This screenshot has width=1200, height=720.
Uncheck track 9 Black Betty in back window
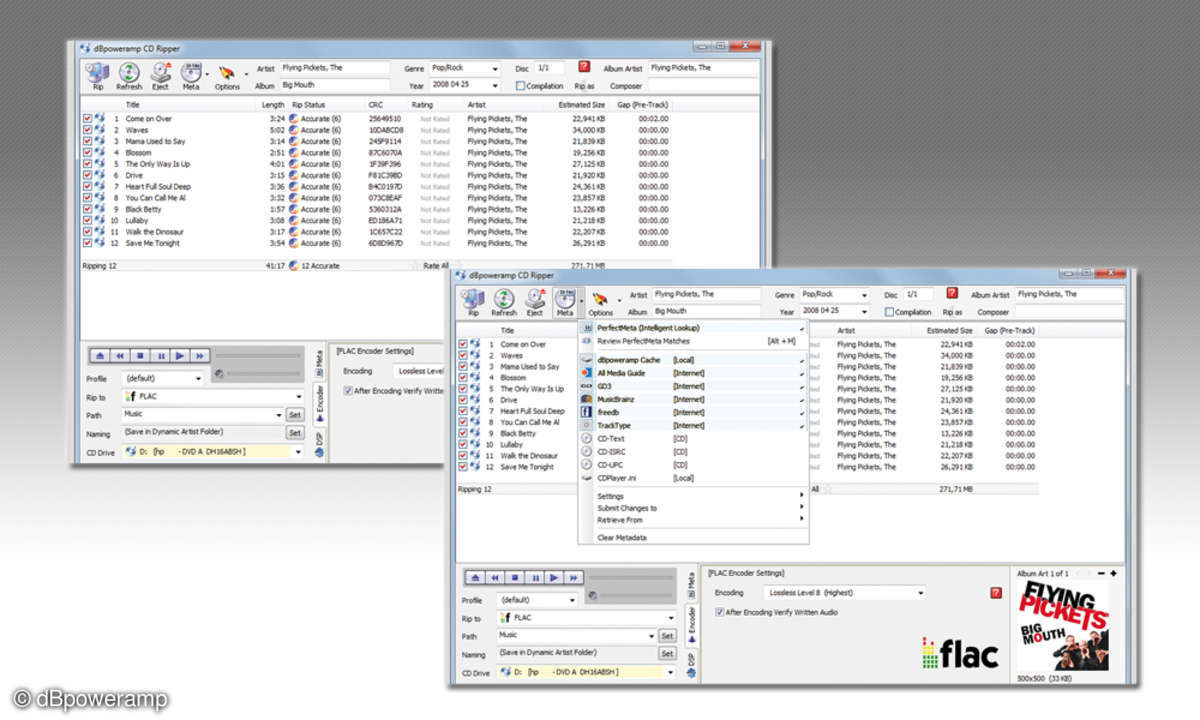[88, 209]
